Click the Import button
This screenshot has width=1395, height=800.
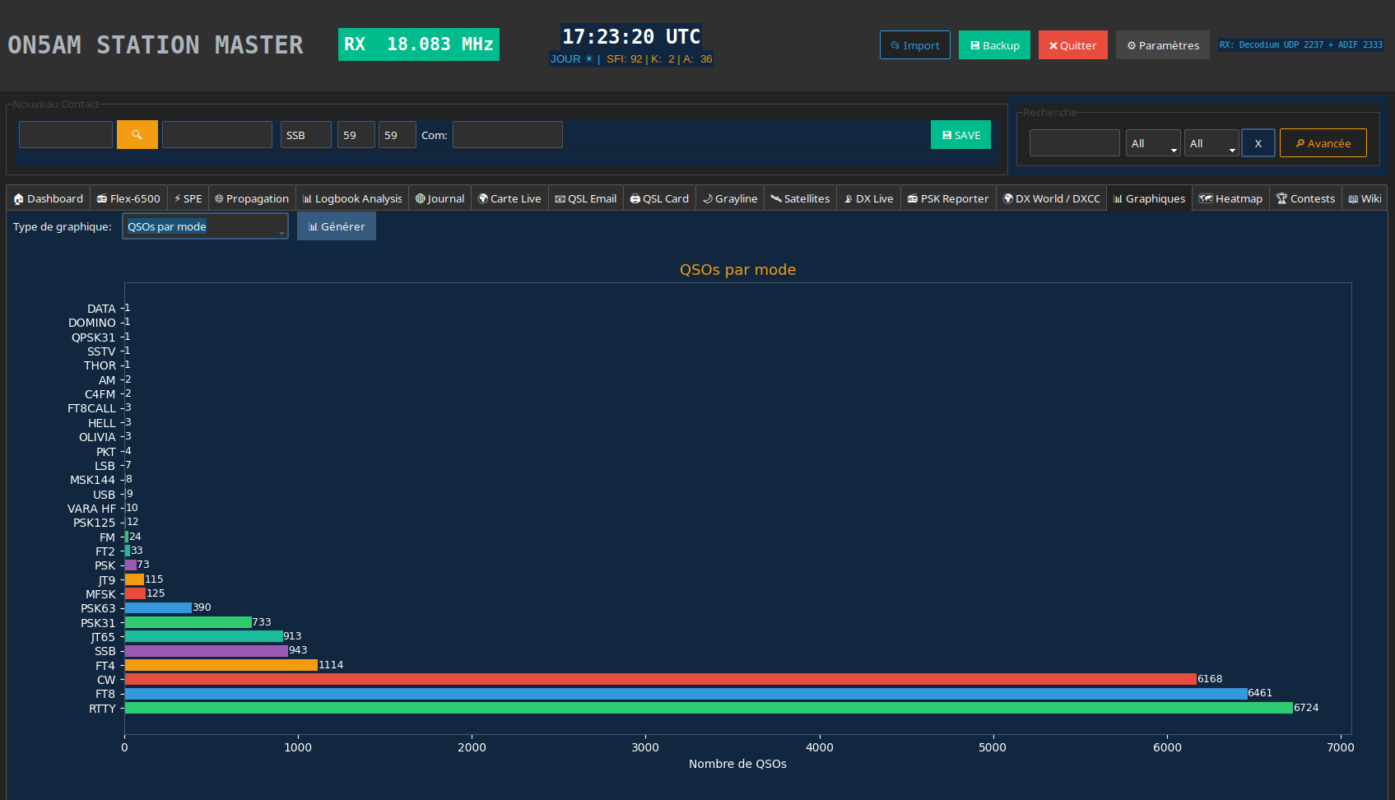coord(915,45)
